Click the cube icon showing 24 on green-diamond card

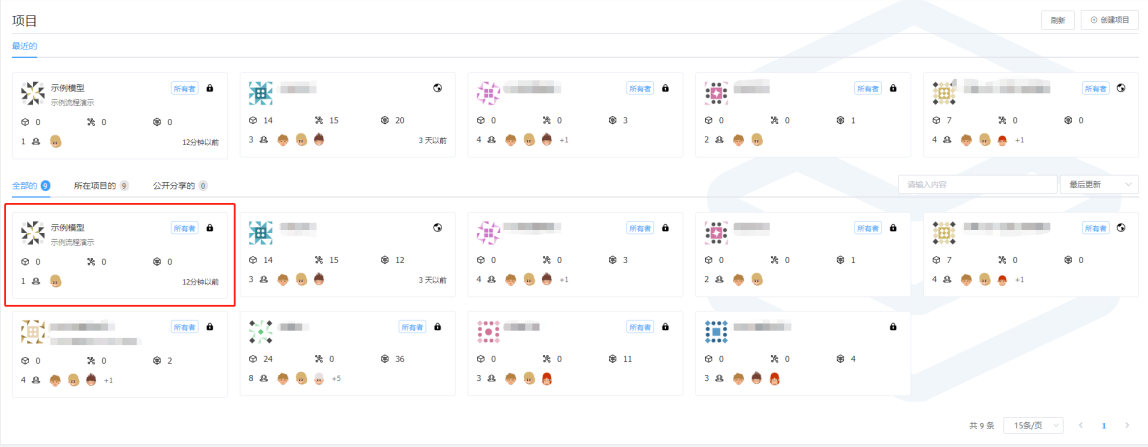(253, 359)
